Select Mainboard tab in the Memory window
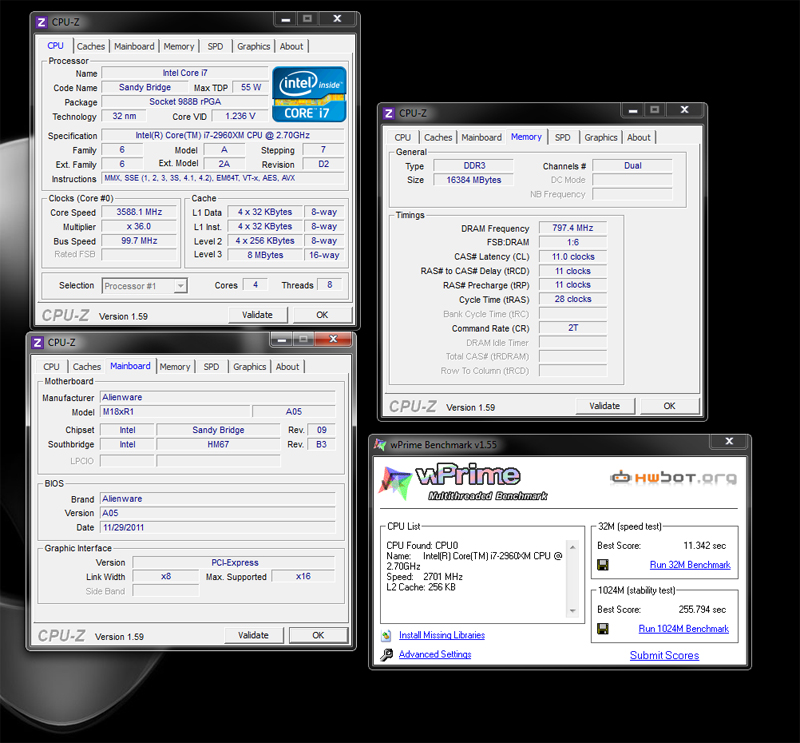The image size is (800, 743). click(x=482, y=138)
